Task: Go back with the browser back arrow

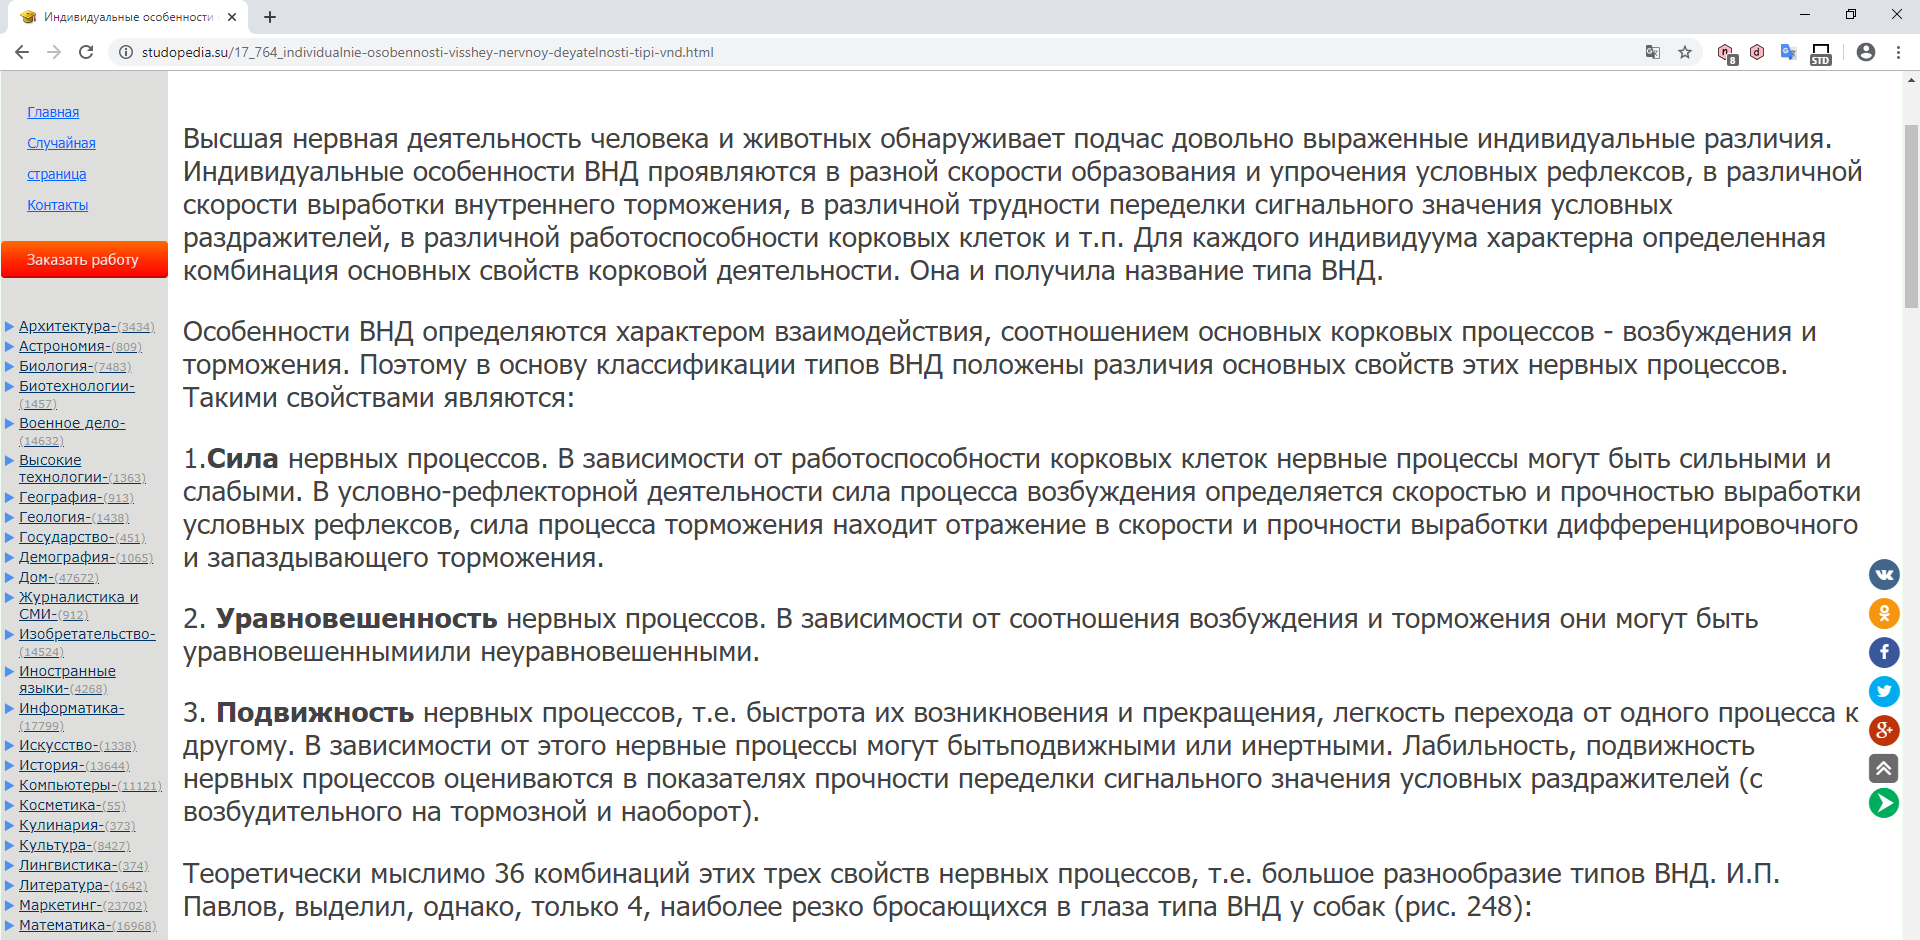Action: coord(22,52)
